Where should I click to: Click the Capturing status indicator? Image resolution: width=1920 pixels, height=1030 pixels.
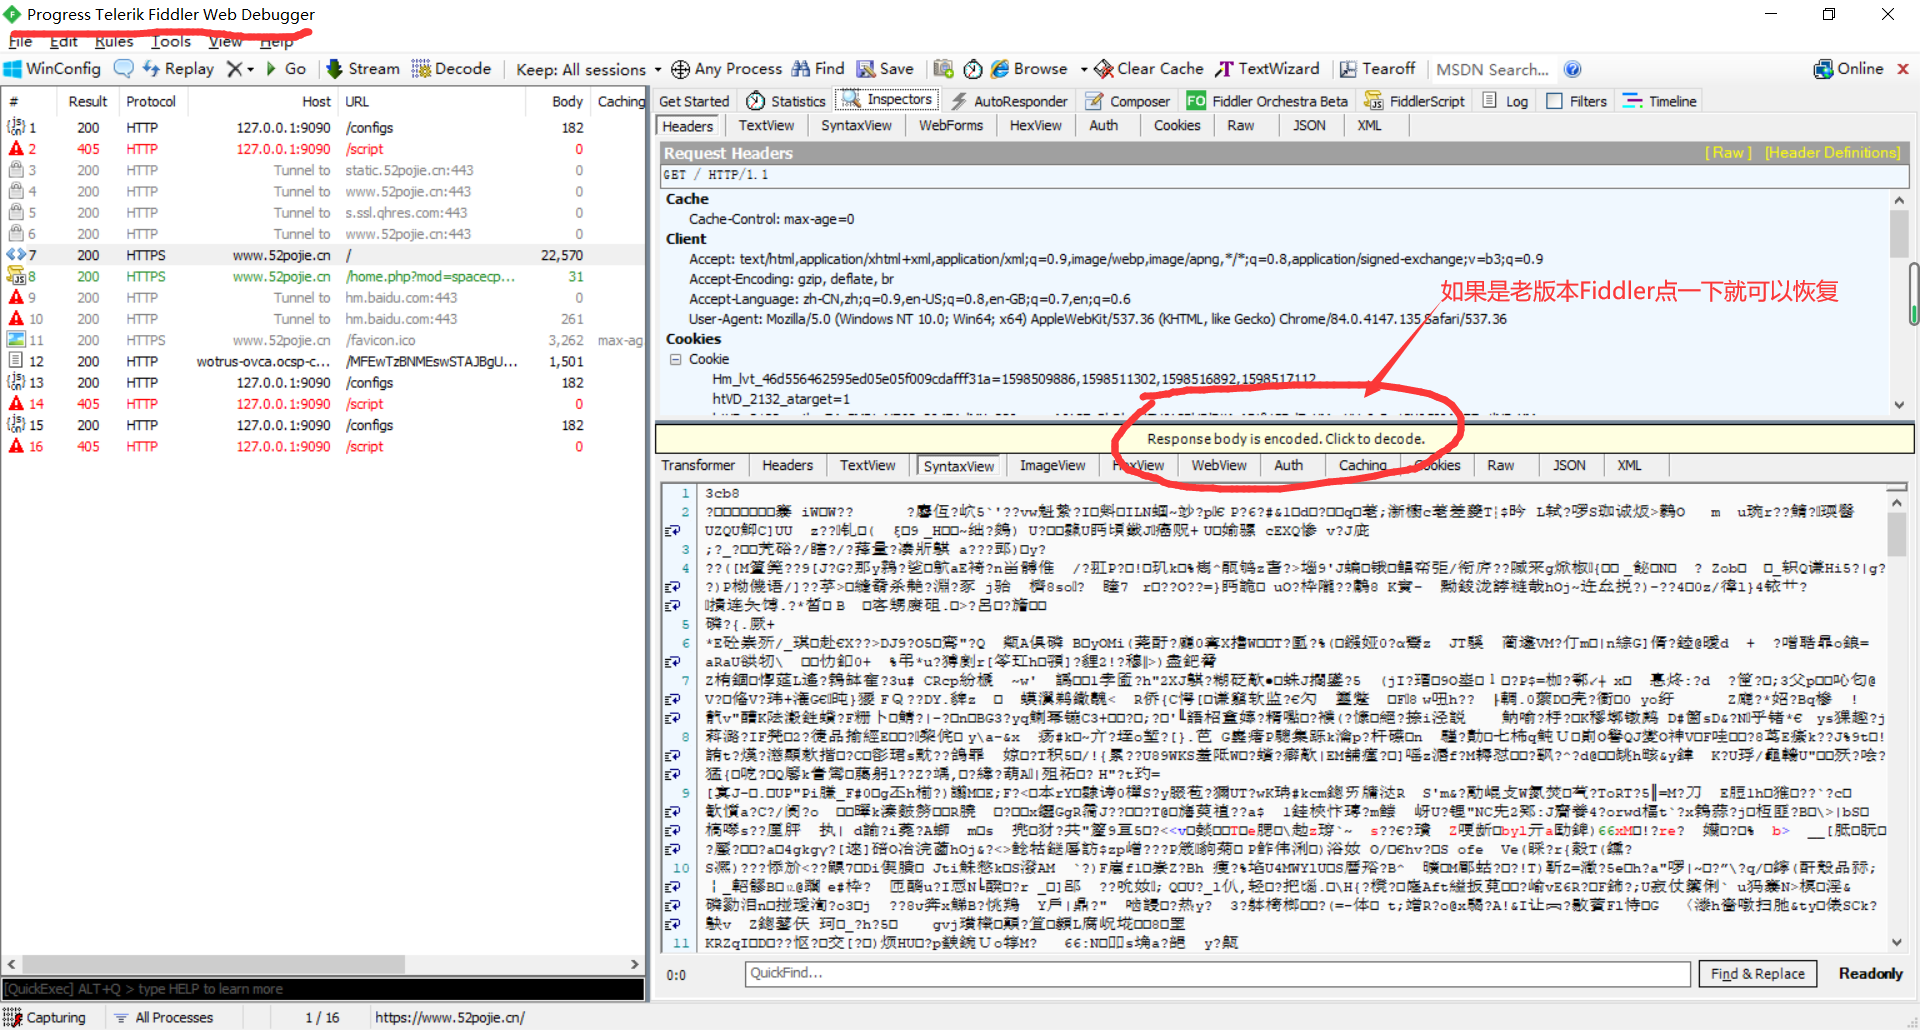(45, 1018)
